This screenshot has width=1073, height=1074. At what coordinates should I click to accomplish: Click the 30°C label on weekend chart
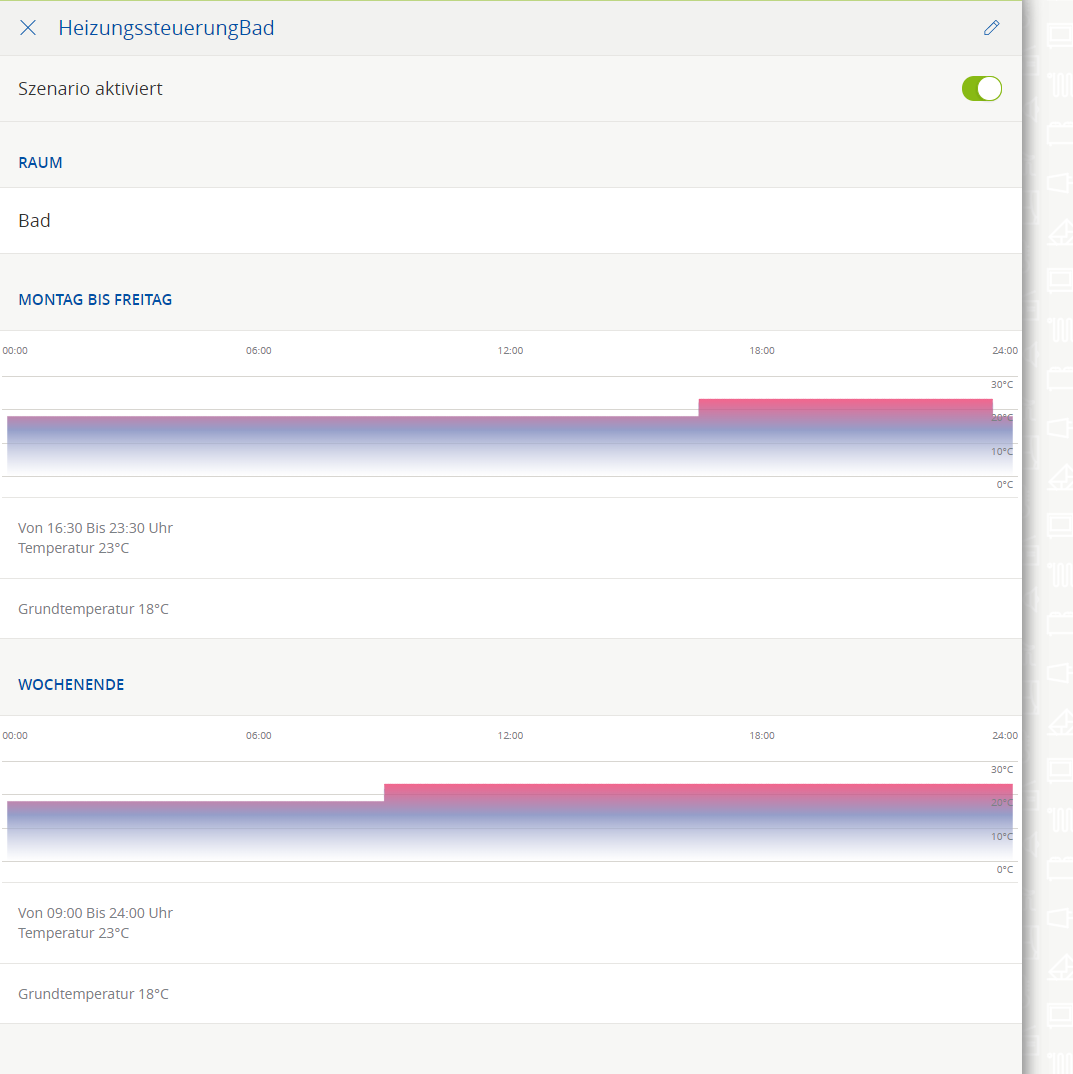(x=1002, y=770)
